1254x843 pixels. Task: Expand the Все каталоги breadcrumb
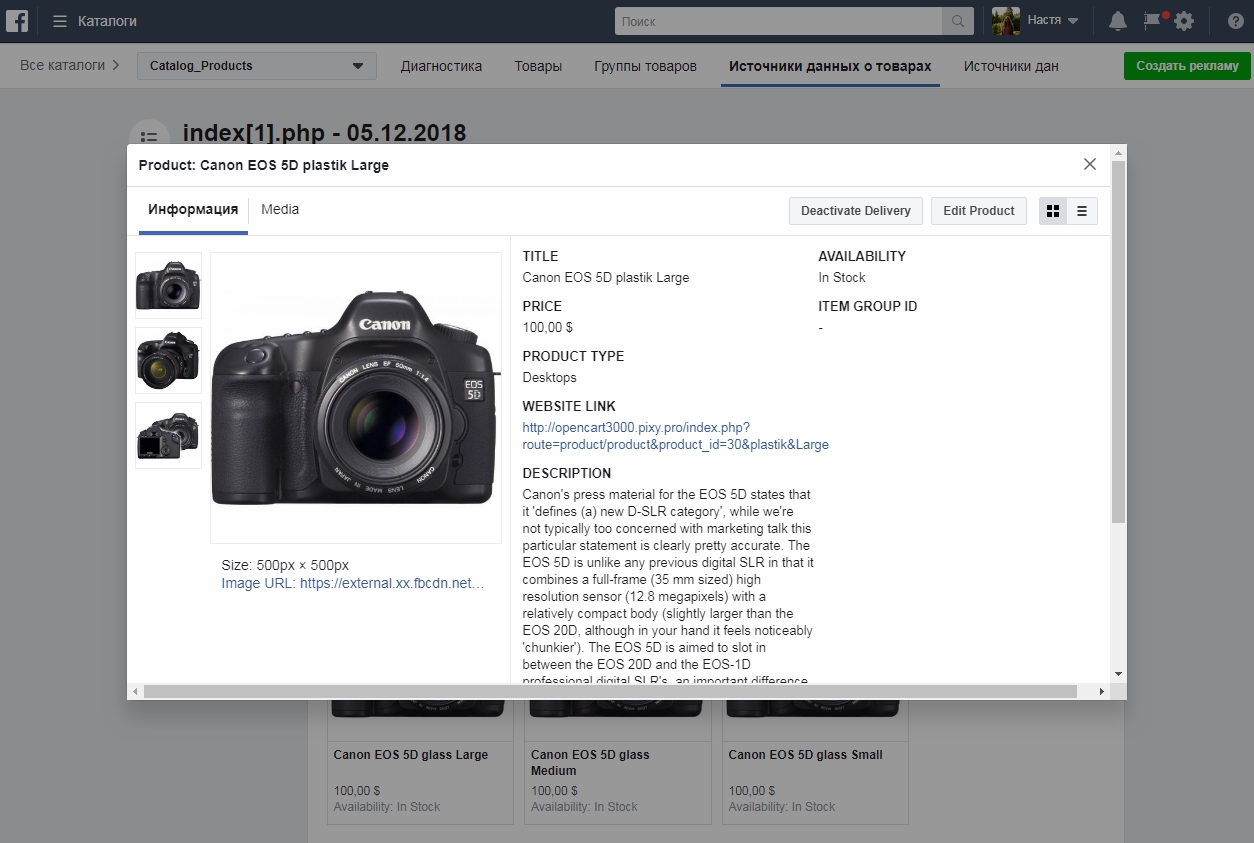click(x=69, y=66)
